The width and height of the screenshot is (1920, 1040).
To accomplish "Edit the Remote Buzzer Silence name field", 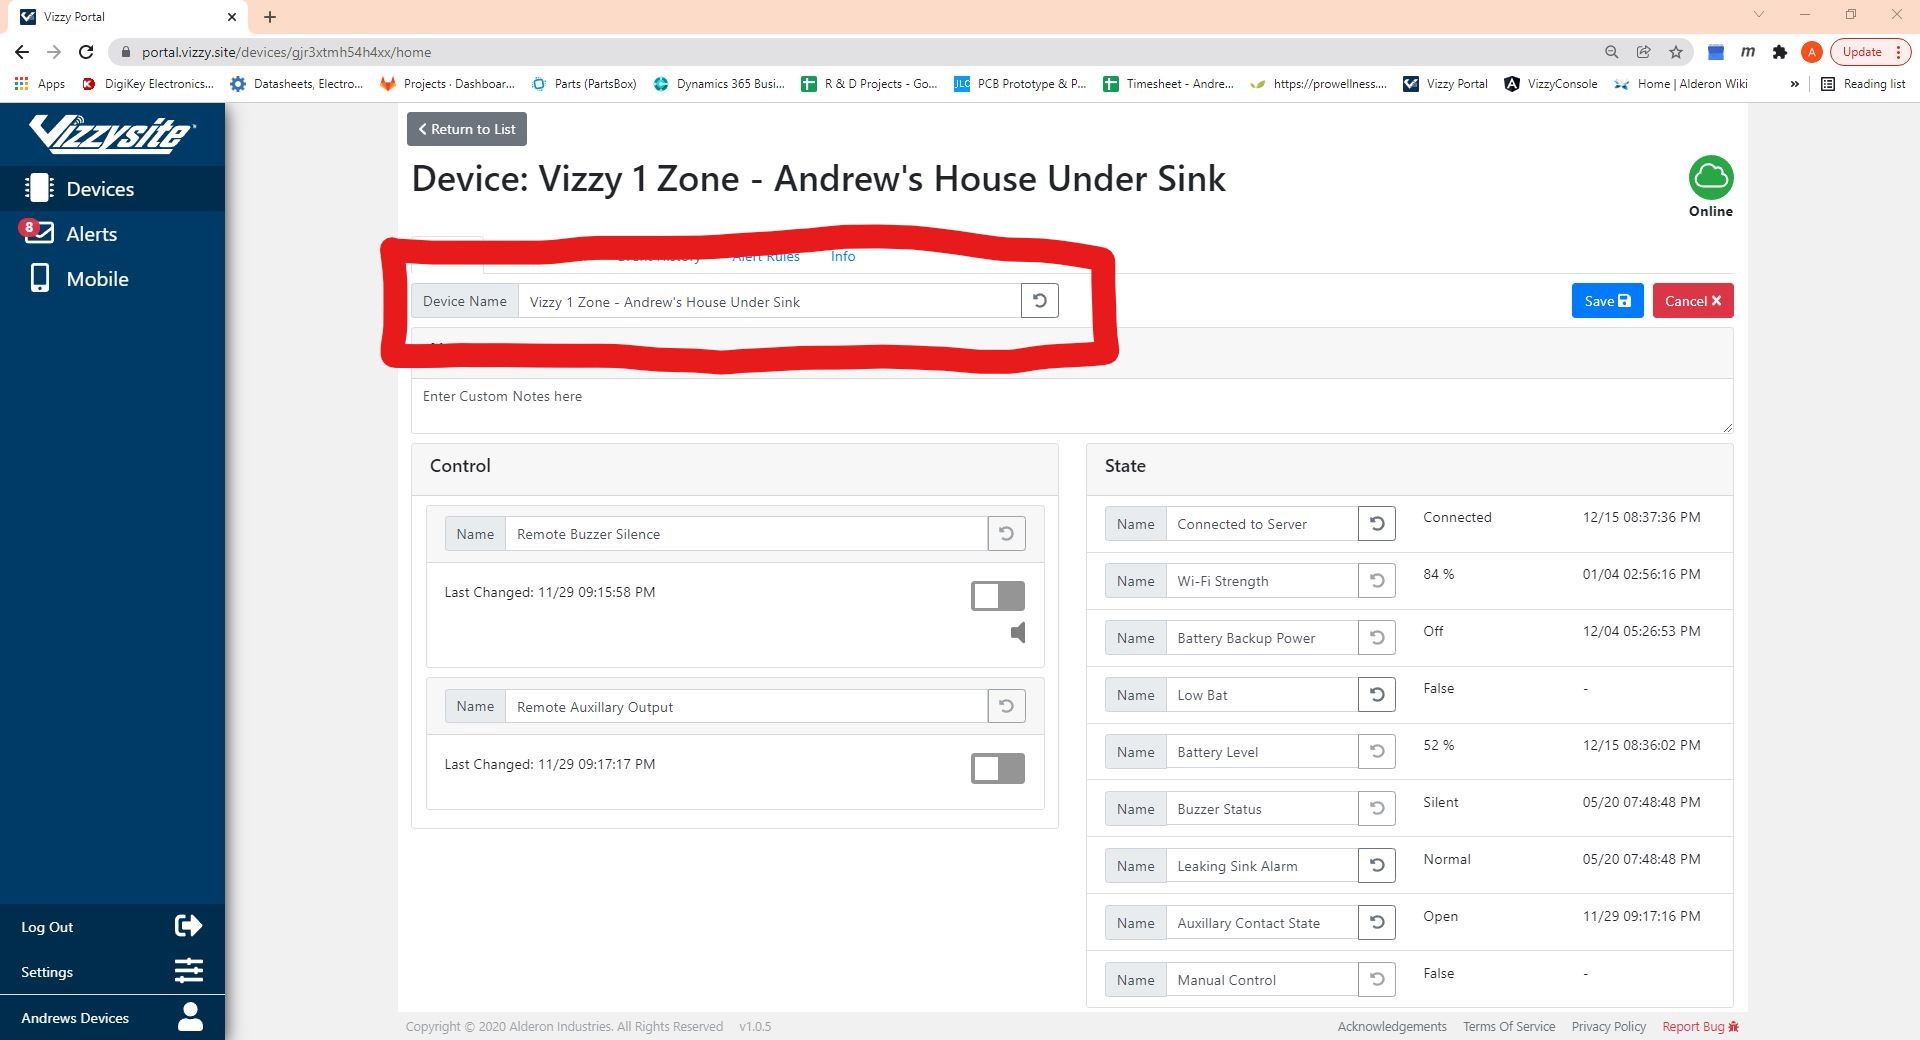I will (x=746, y=534).
